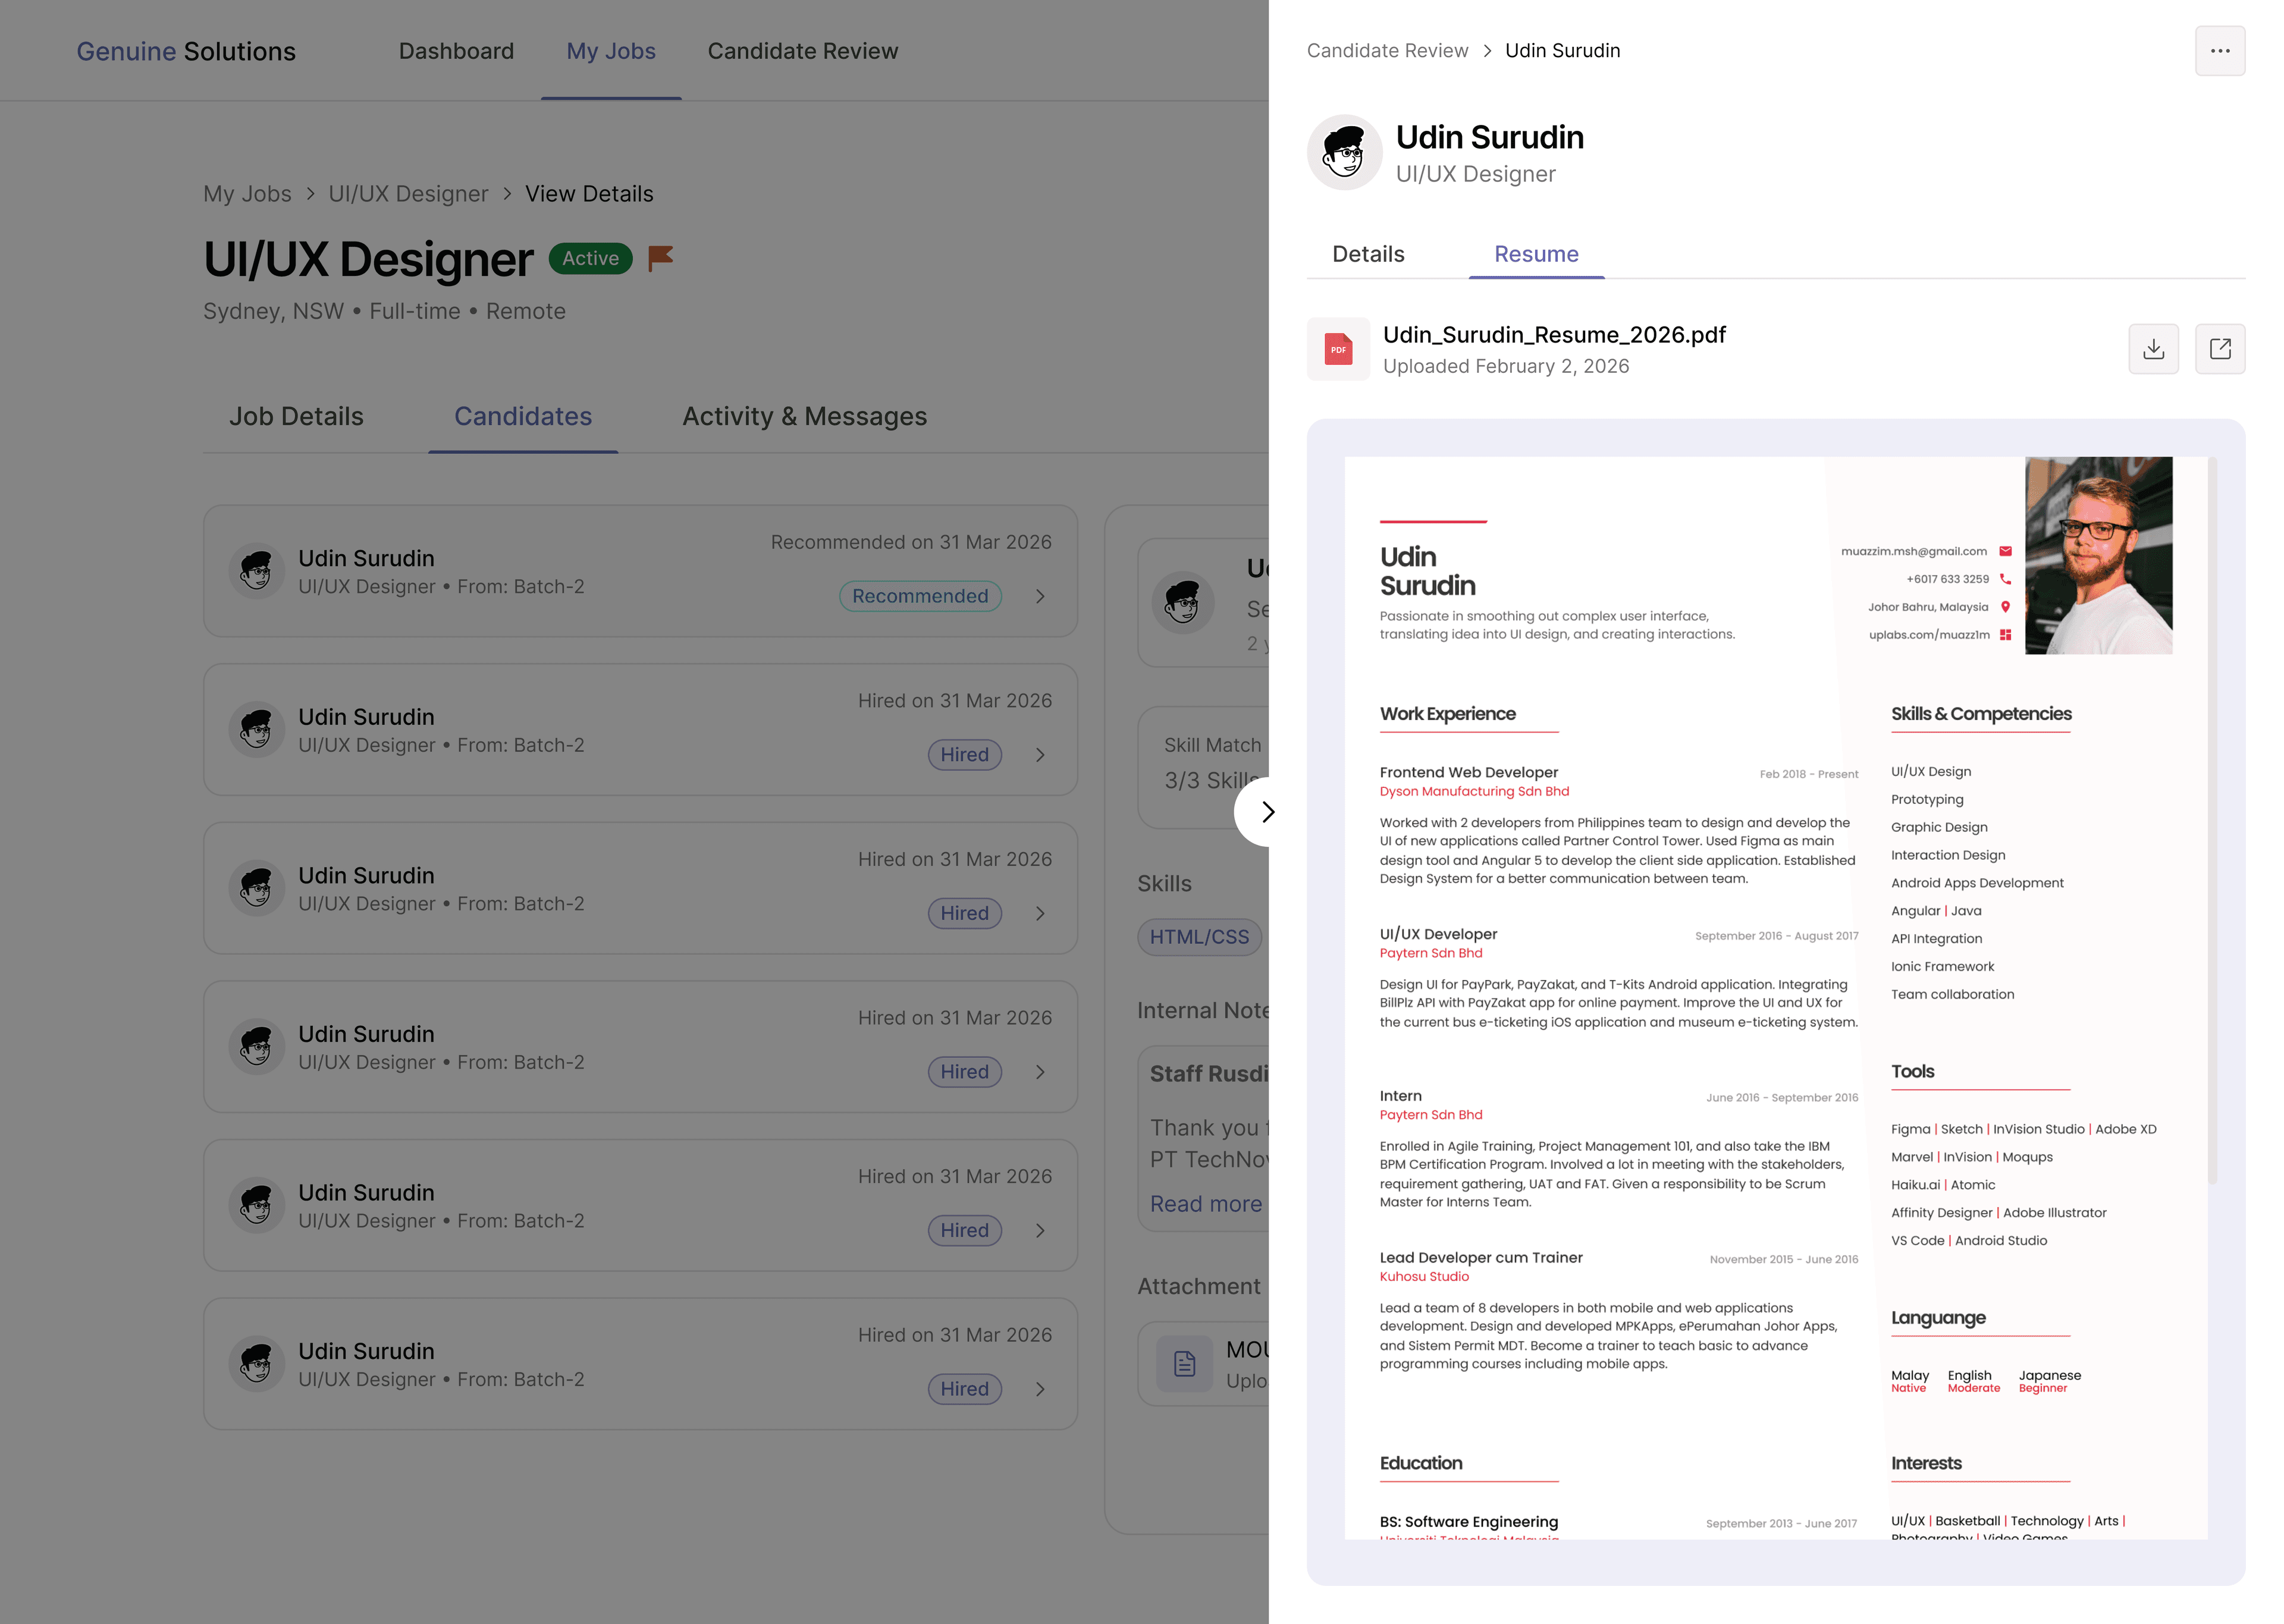This screenshot has width=2284, height=1624.
Task: Open the three-dot more options menu
Action: (2219, 51)
